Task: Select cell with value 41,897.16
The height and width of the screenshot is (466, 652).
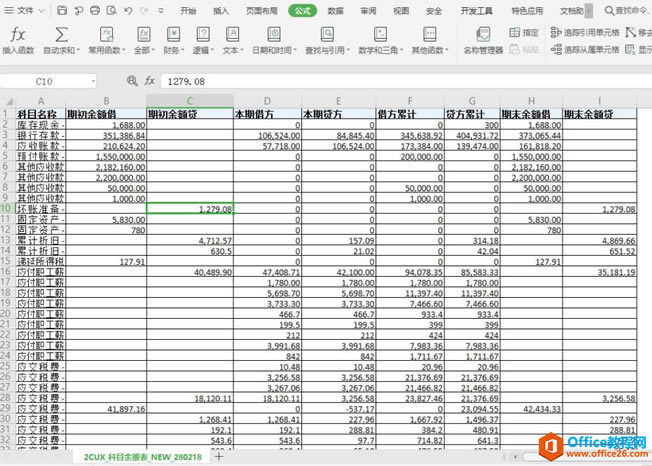Action: (x=106, y=409)
